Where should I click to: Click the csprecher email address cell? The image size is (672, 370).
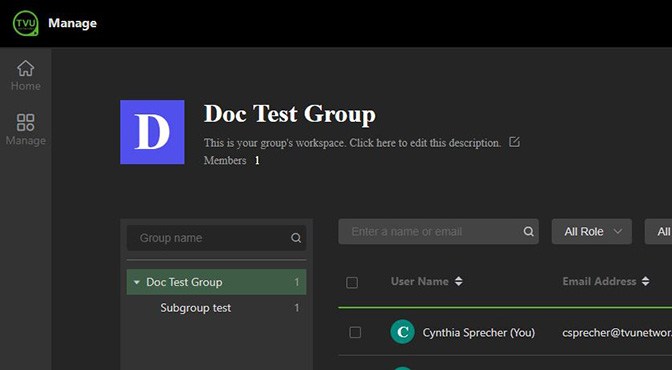(x=617, y=332)
